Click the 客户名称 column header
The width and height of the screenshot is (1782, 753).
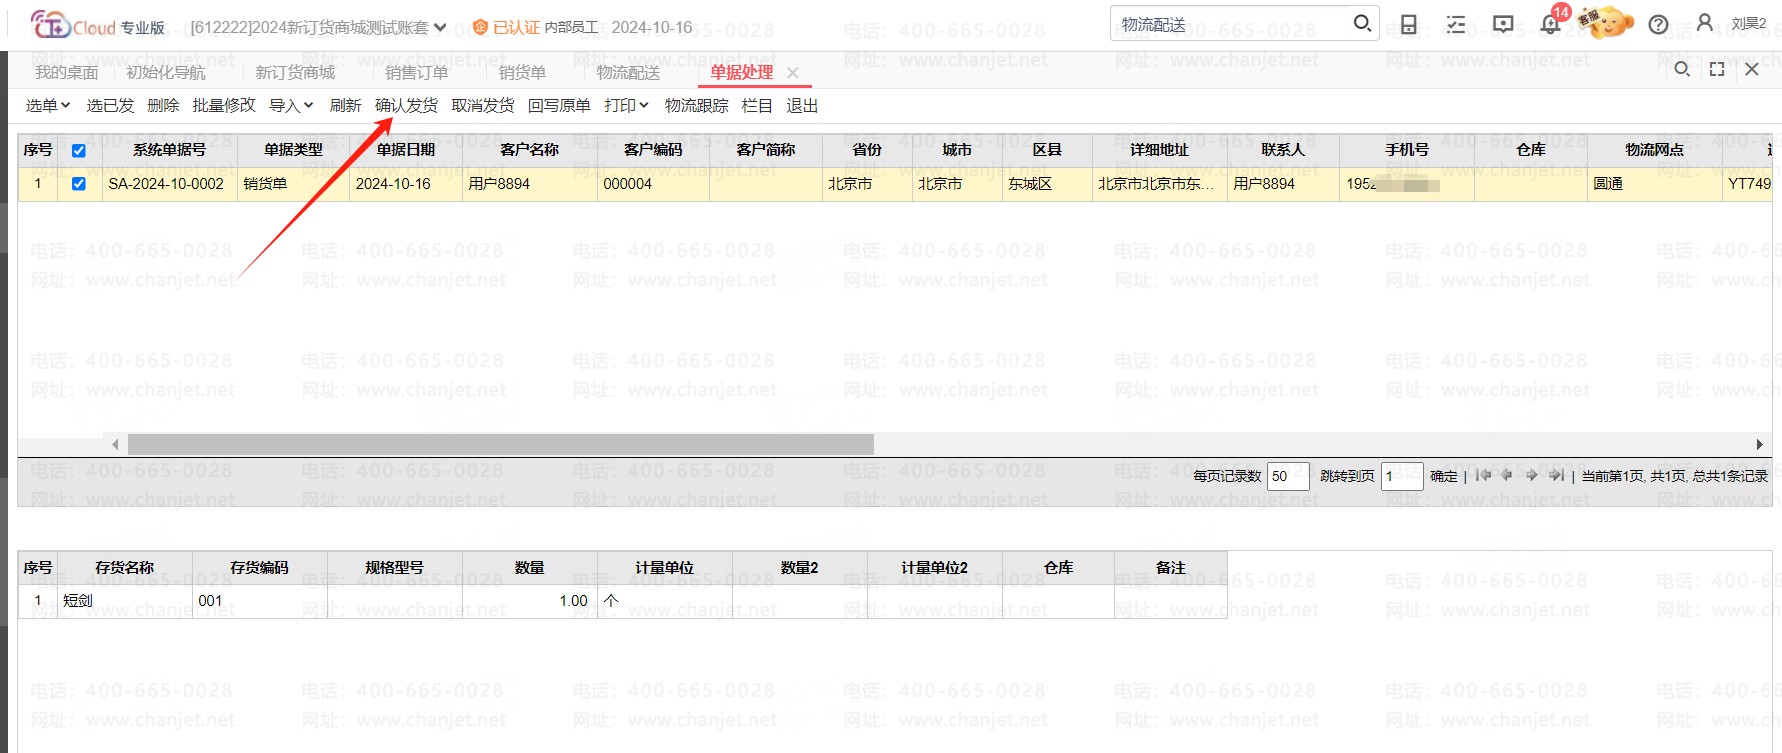click(x=530, y=150)
